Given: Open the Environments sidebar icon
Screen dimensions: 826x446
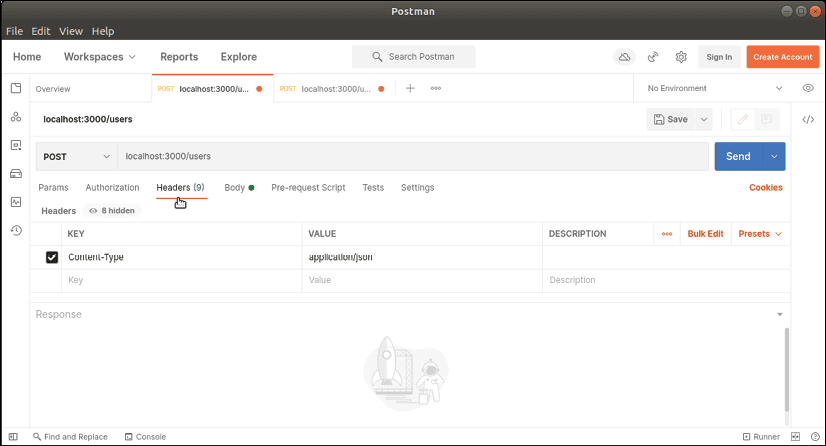Looking at the screenshot, I should [16, 145].
